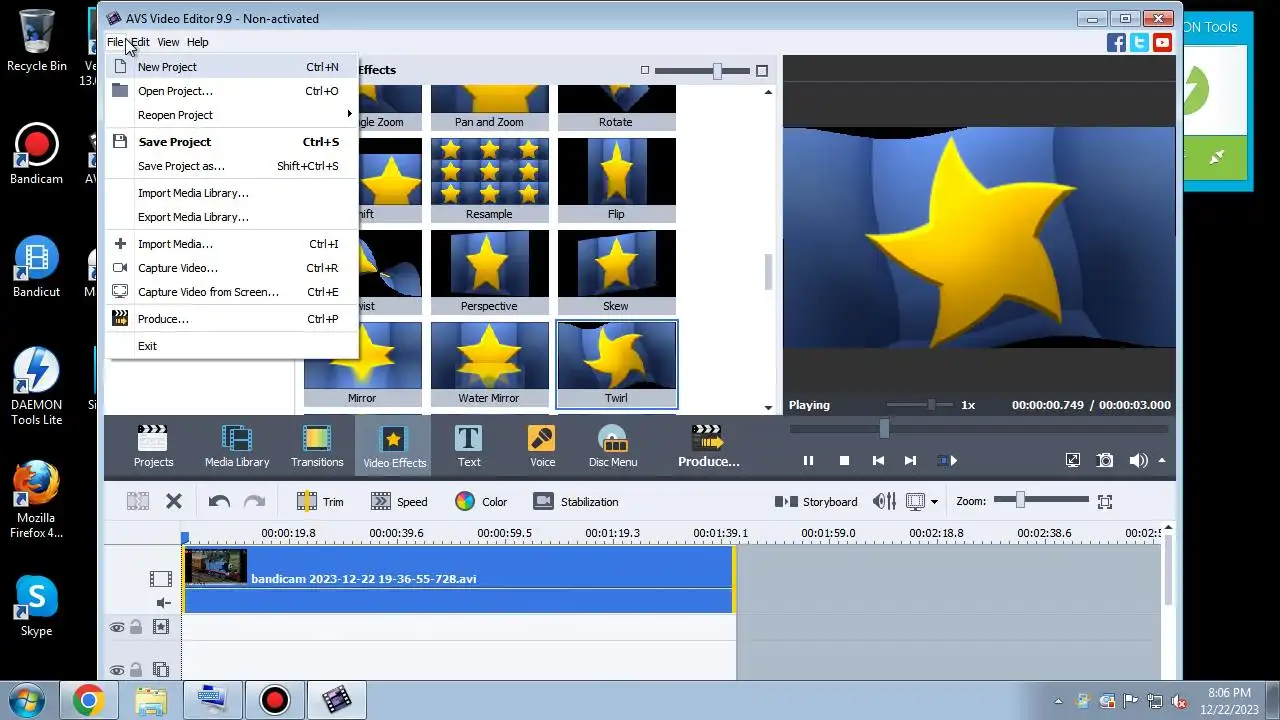Open the File menu
Viewport: 1280px width, 720px height.
coord(115,42)
